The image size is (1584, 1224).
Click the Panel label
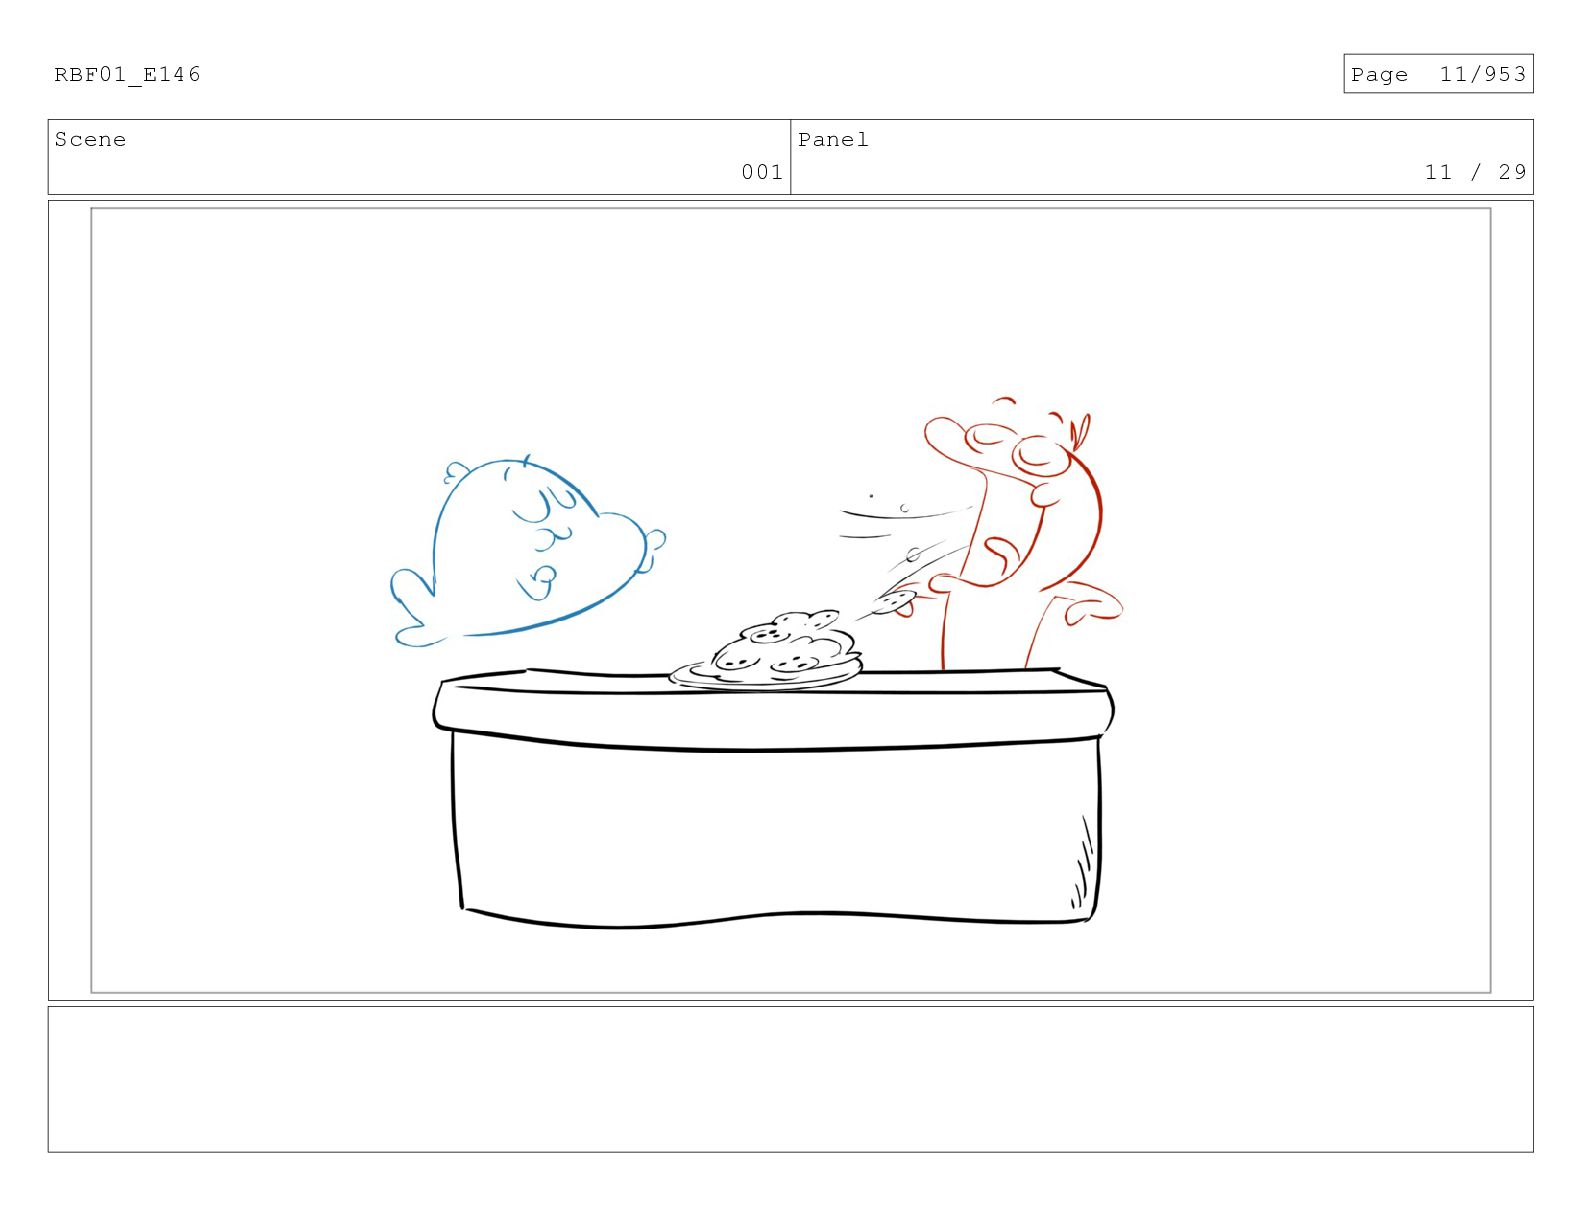click(x=833, y=139)
